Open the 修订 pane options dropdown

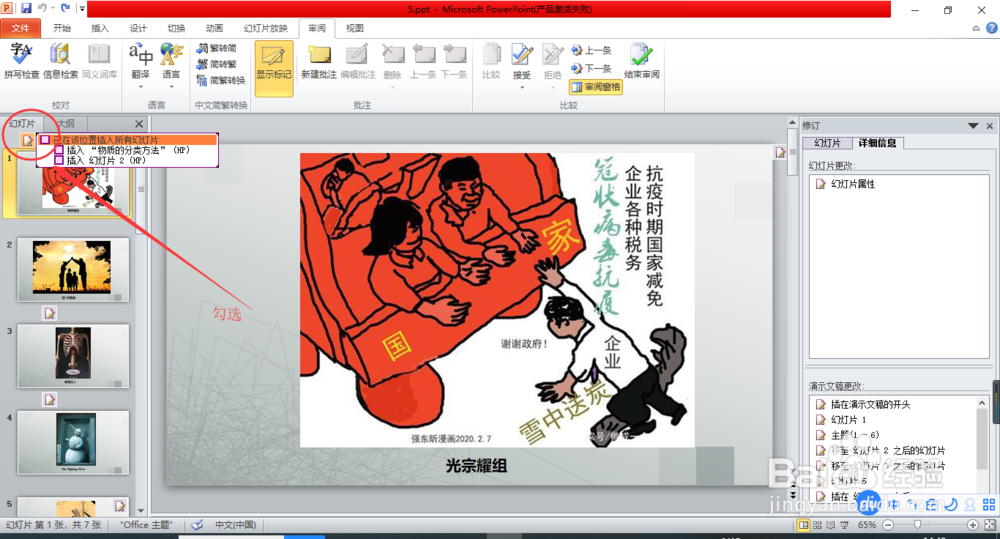click(973, 126)
